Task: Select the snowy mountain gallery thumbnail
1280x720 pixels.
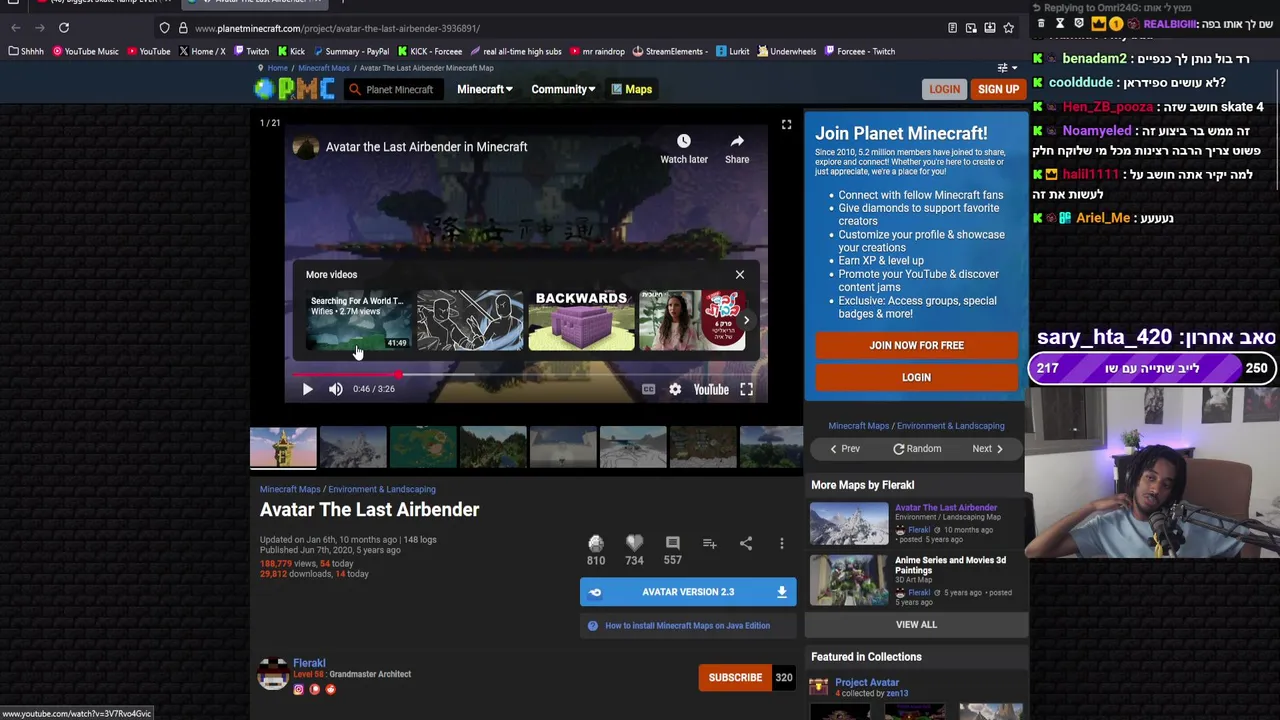Action: pos(352,447)
